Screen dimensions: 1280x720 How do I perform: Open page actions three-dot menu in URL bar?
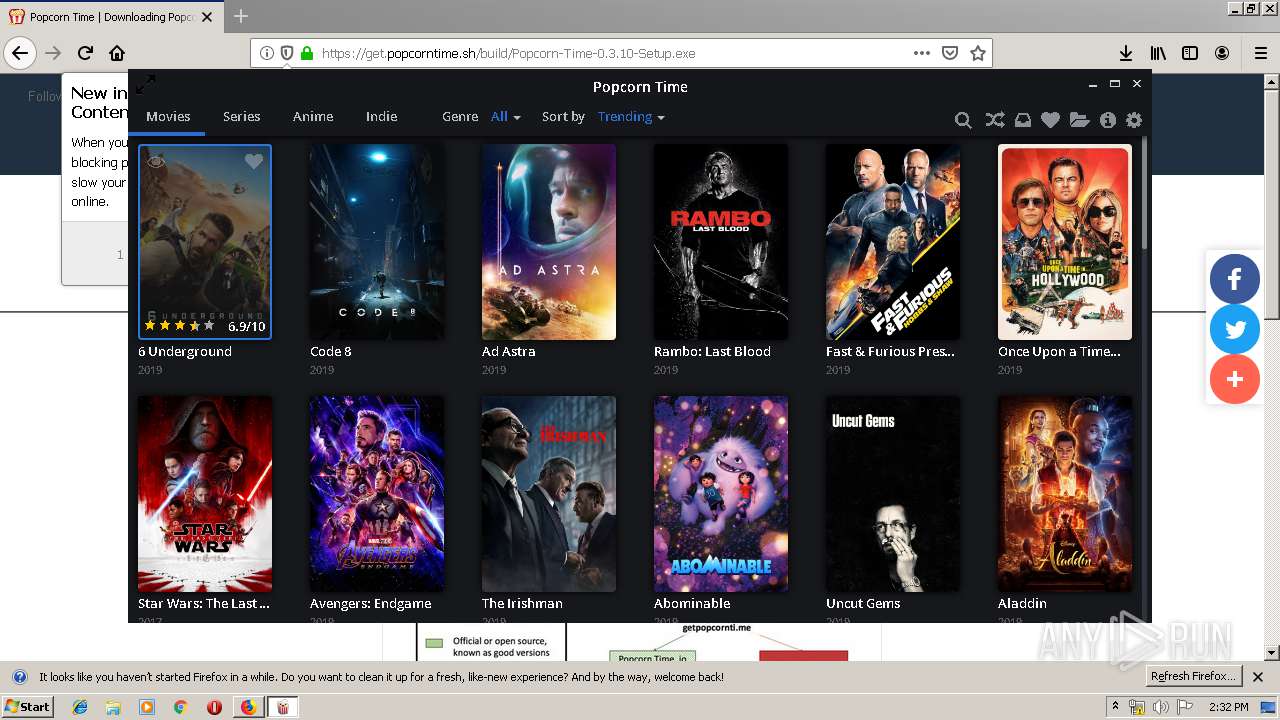coord(922,53)
